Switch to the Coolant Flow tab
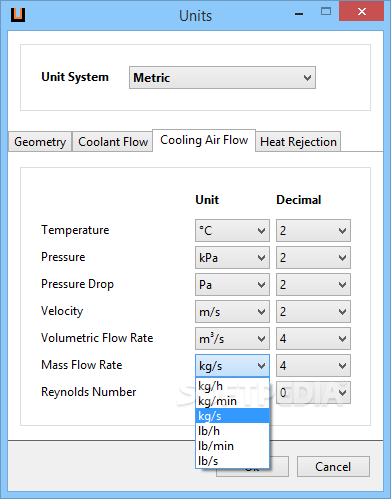This screenshot has width=391, height=499. [113, 142]
